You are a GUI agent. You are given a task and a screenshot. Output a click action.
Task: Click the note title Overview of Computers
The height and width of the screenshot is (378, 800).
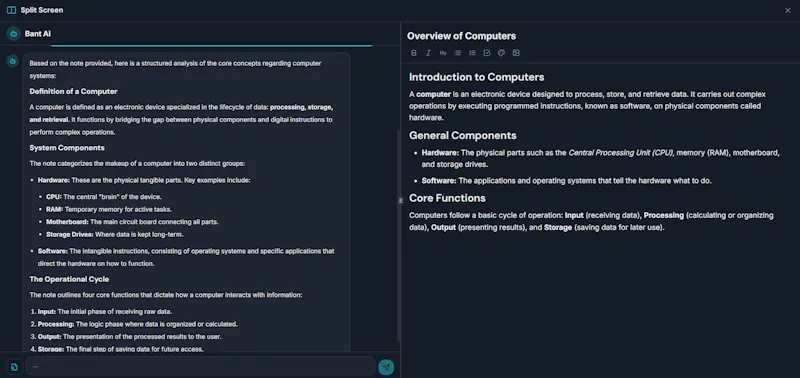click(461, 36)
